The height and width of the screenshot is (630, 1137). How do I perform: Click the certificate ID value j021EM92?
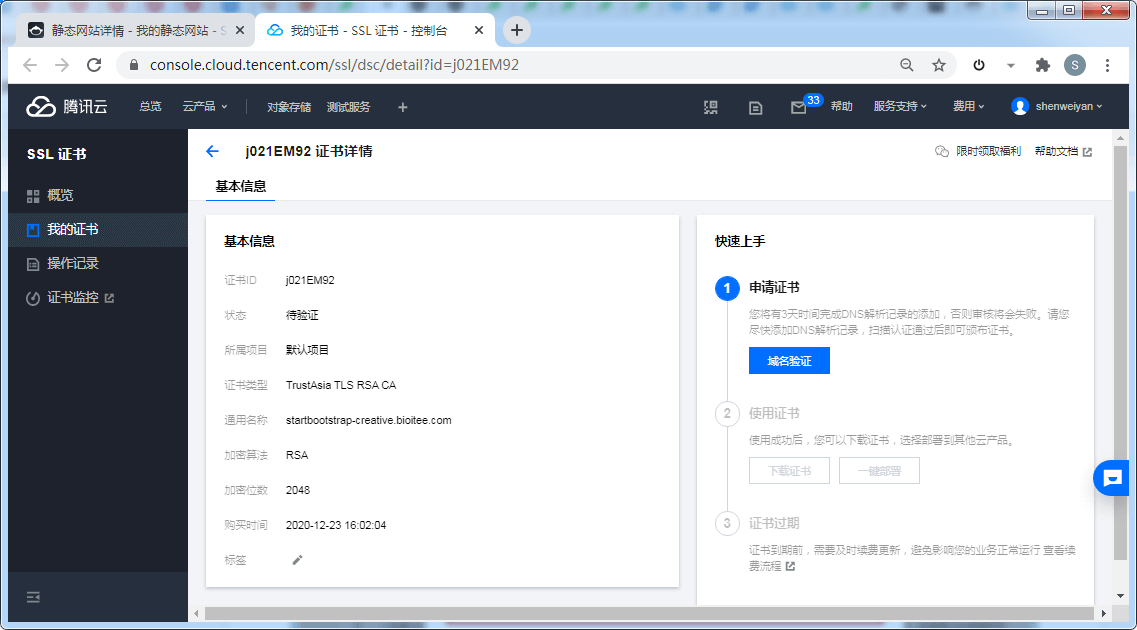coord(310,281)
